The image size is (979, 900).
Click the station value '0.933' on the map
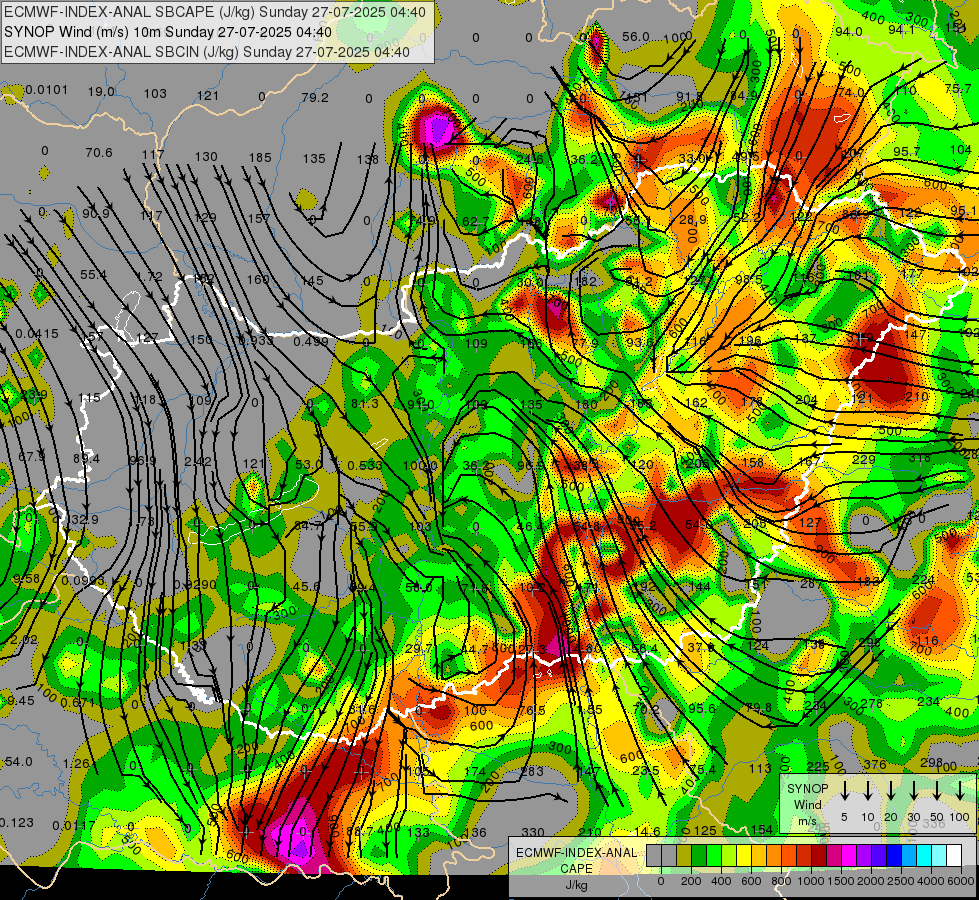pos(256,340)
